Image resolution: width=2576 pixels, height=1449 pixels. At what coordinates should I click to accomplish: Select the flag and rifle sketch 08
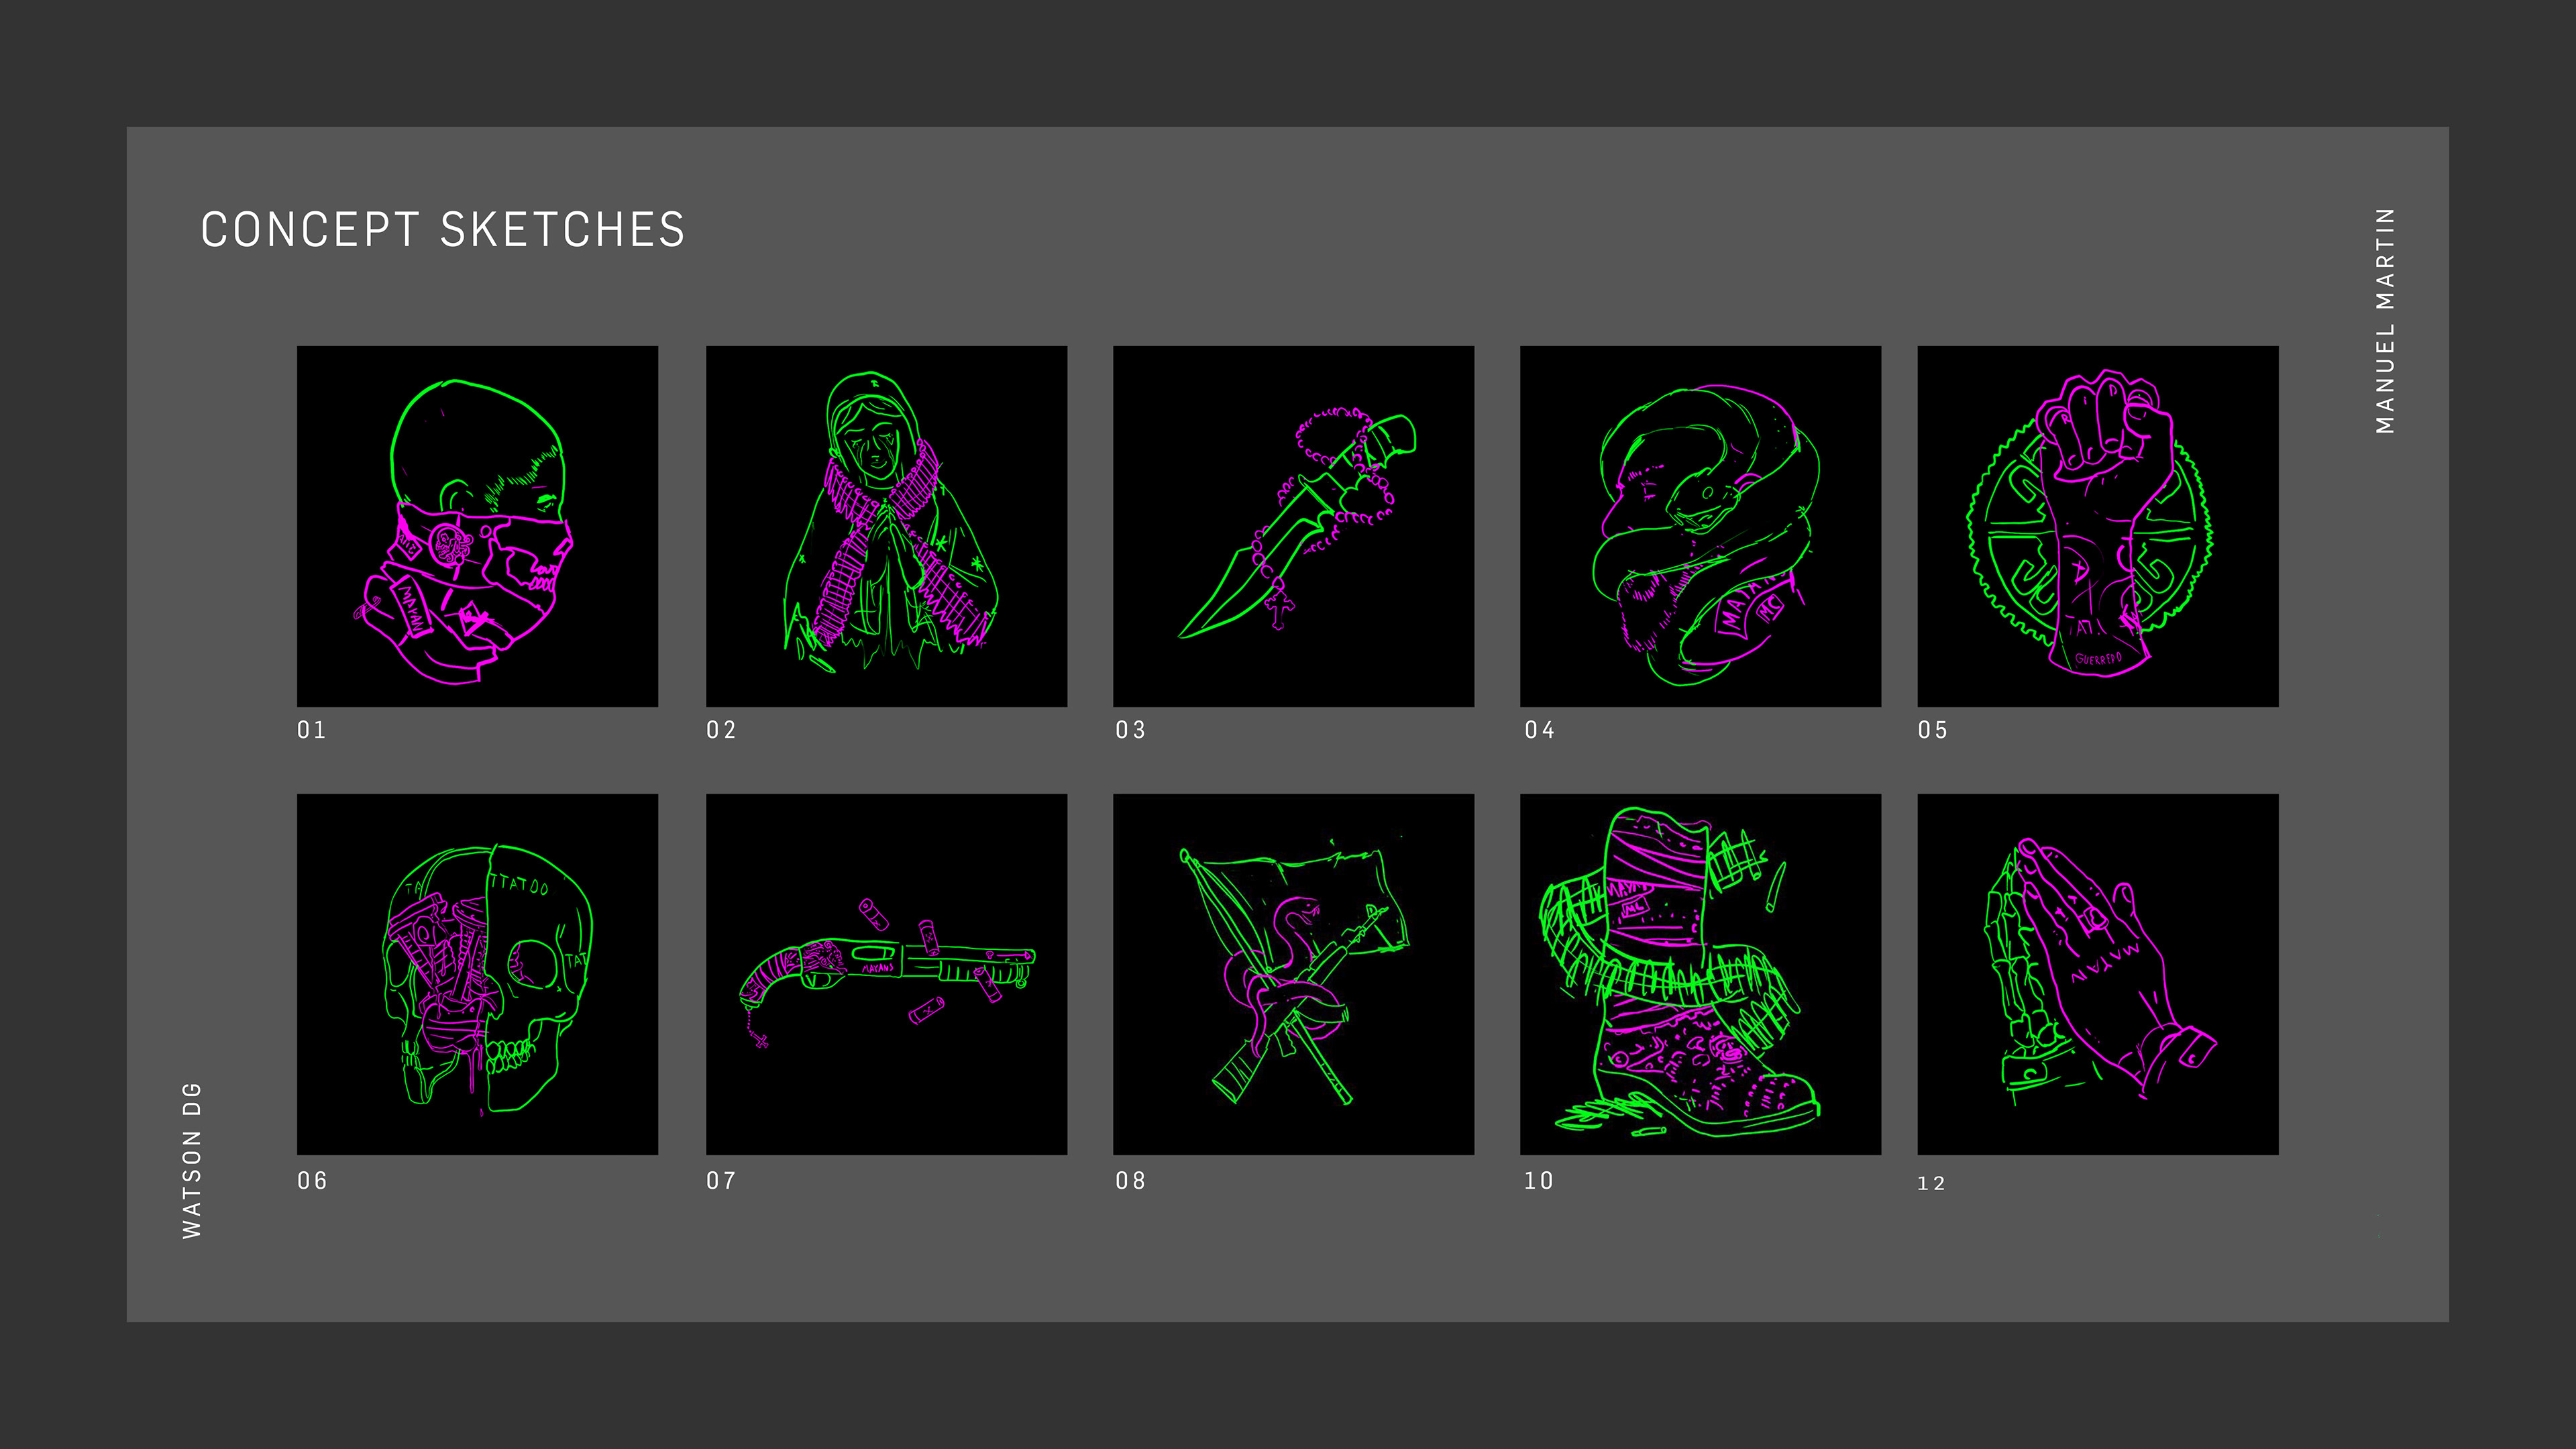(1293, 974)
